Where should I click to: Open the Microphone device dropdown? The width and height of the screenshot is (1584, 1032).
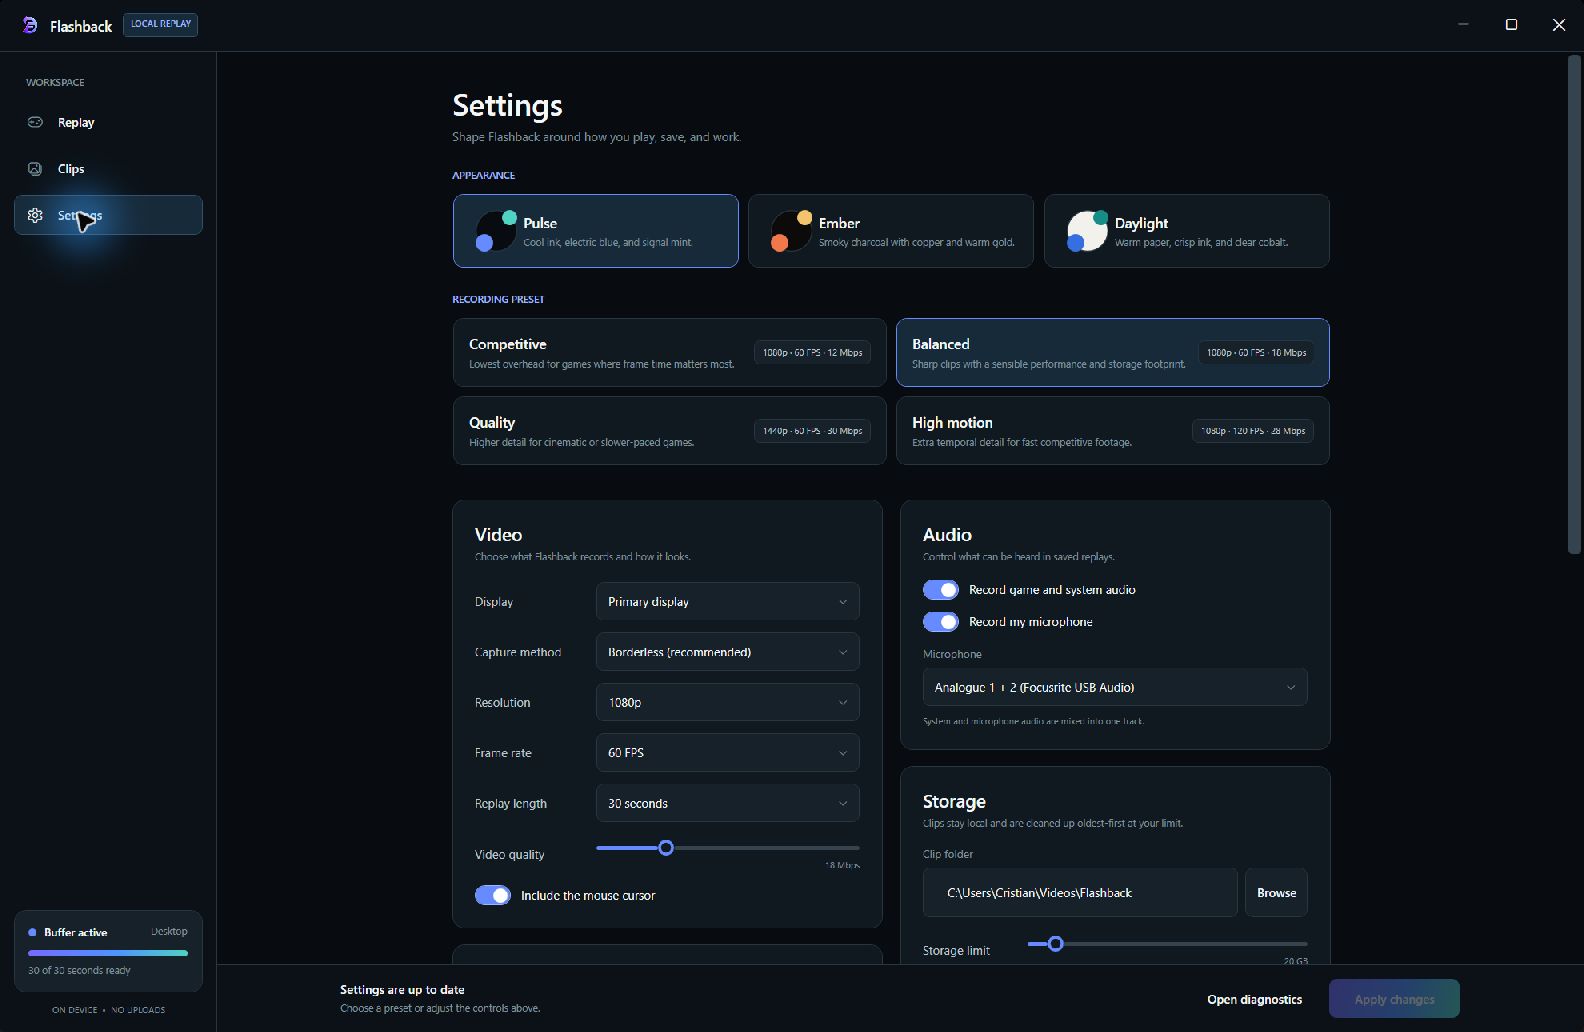(1115, 687)
